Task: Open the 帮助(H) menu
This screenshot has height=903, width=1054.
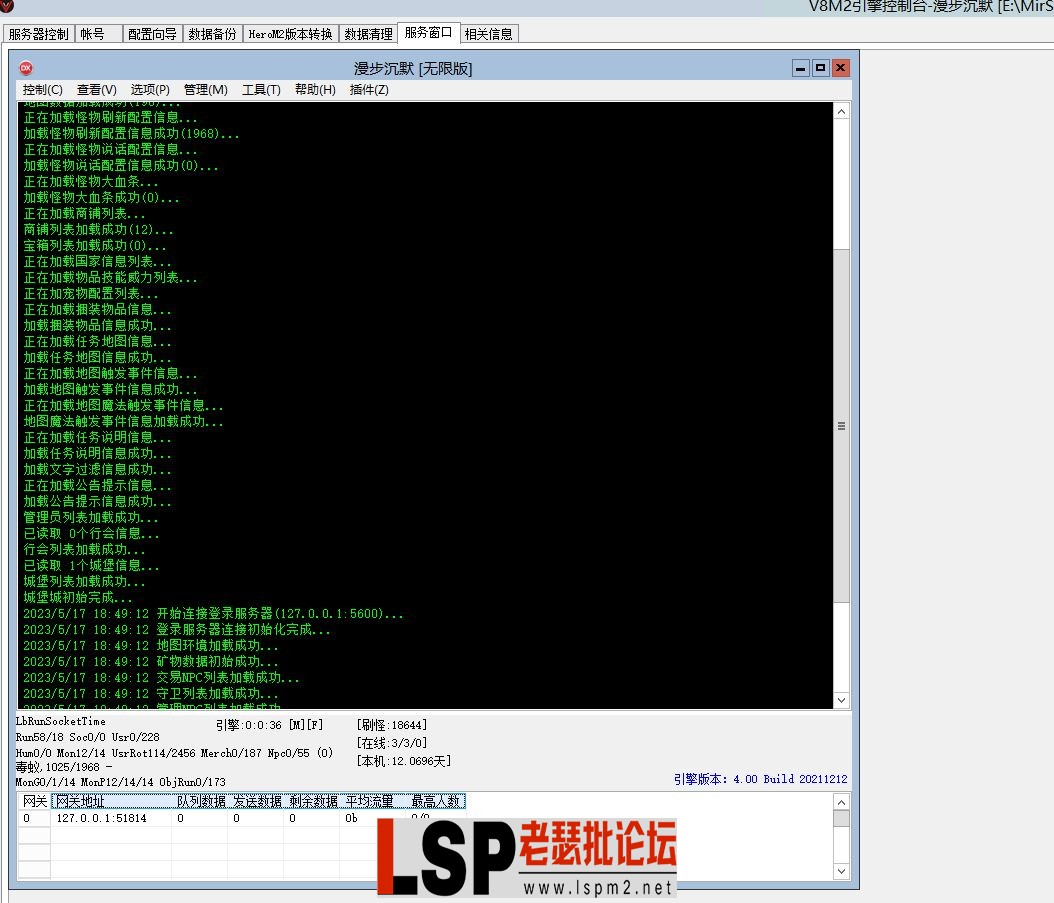Action: coord(314,90)
